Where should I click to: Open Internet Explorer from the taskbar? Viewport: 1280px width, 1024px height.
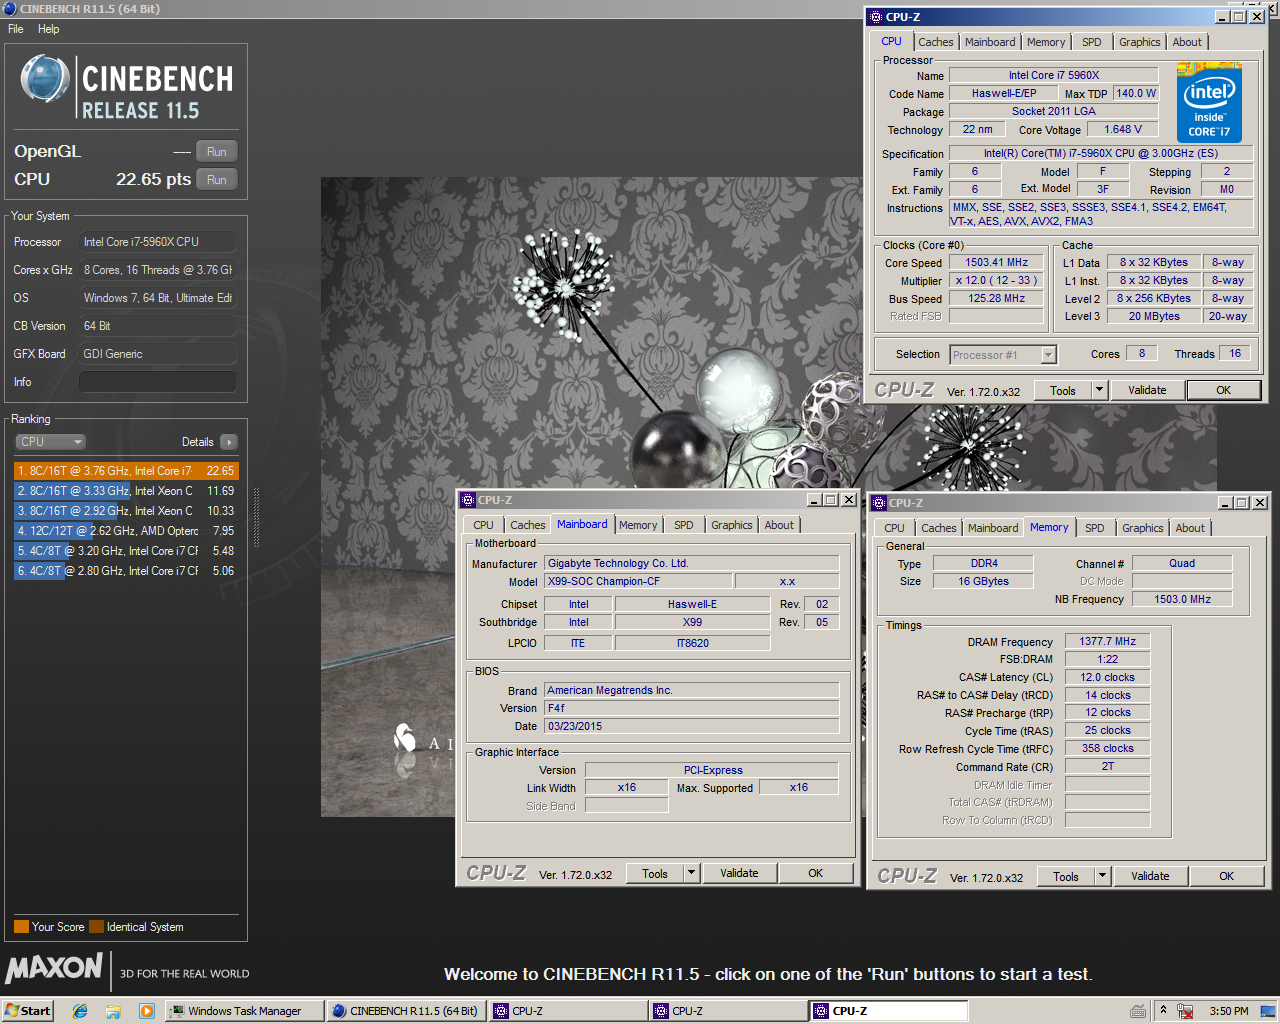[80, 1011]
